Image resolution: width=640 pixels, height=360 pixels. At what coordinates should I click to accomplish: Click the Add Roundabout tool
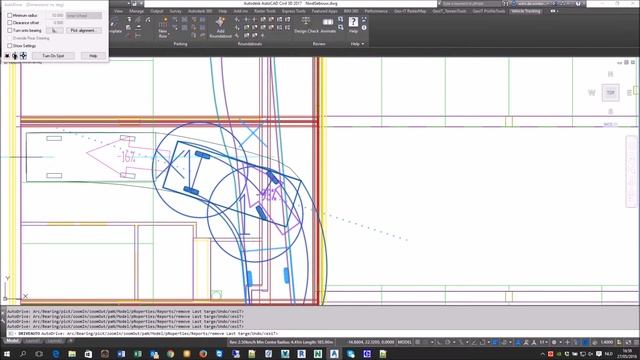tap(220, 28)
